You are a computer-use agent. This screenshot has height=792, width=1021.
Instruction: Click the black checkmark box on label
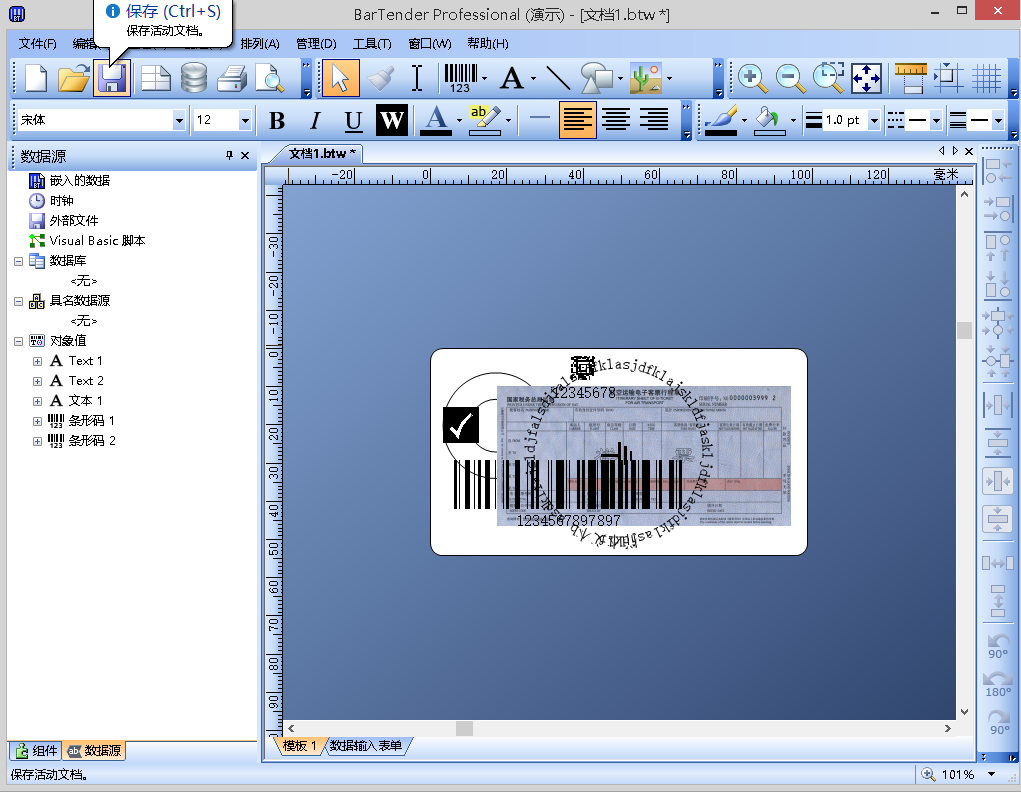click(461, 425)
